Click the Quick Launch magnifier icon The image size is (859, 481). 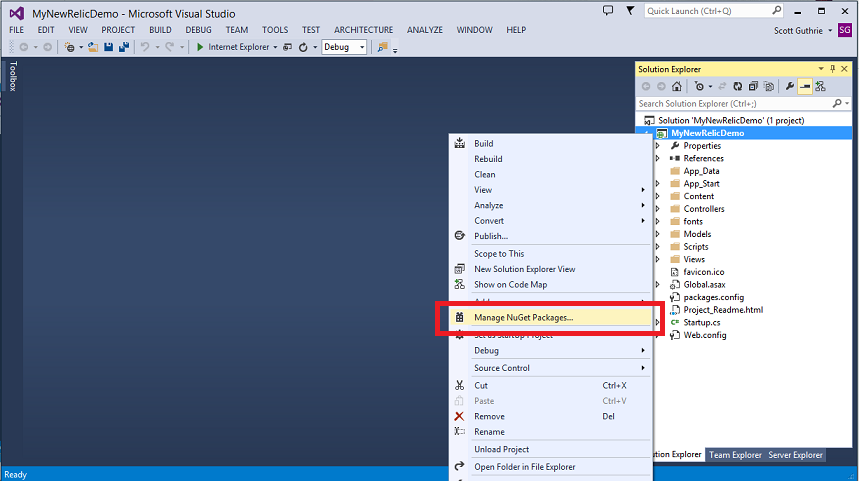click(x=776, y=10)
